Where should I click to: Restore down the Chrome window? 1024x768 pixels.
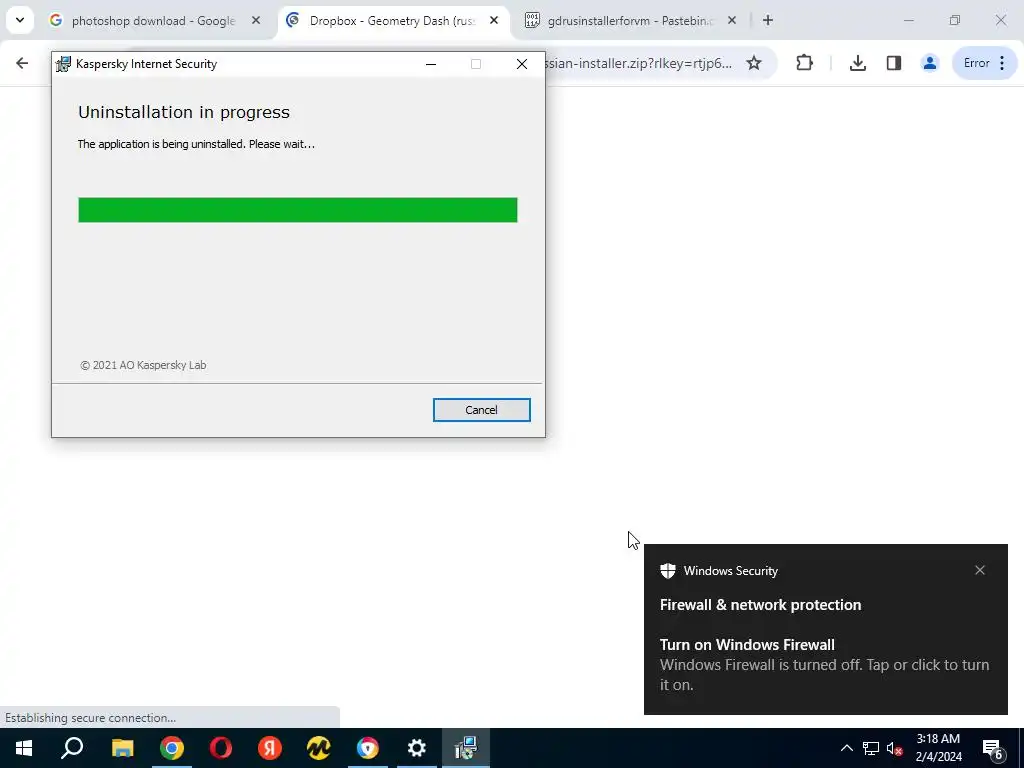pos(955,21)
